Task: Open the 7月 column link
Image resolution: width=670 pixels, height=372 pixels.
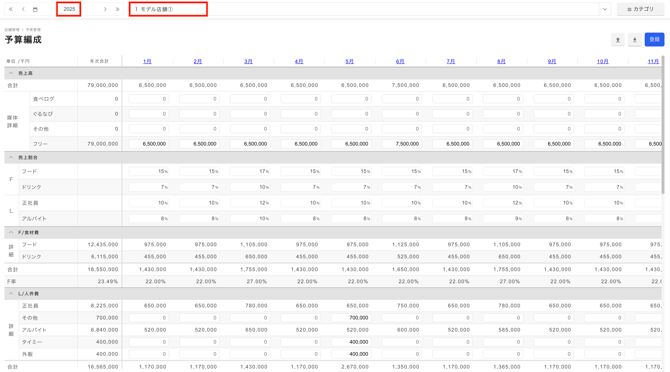Action: click(451, 62)
